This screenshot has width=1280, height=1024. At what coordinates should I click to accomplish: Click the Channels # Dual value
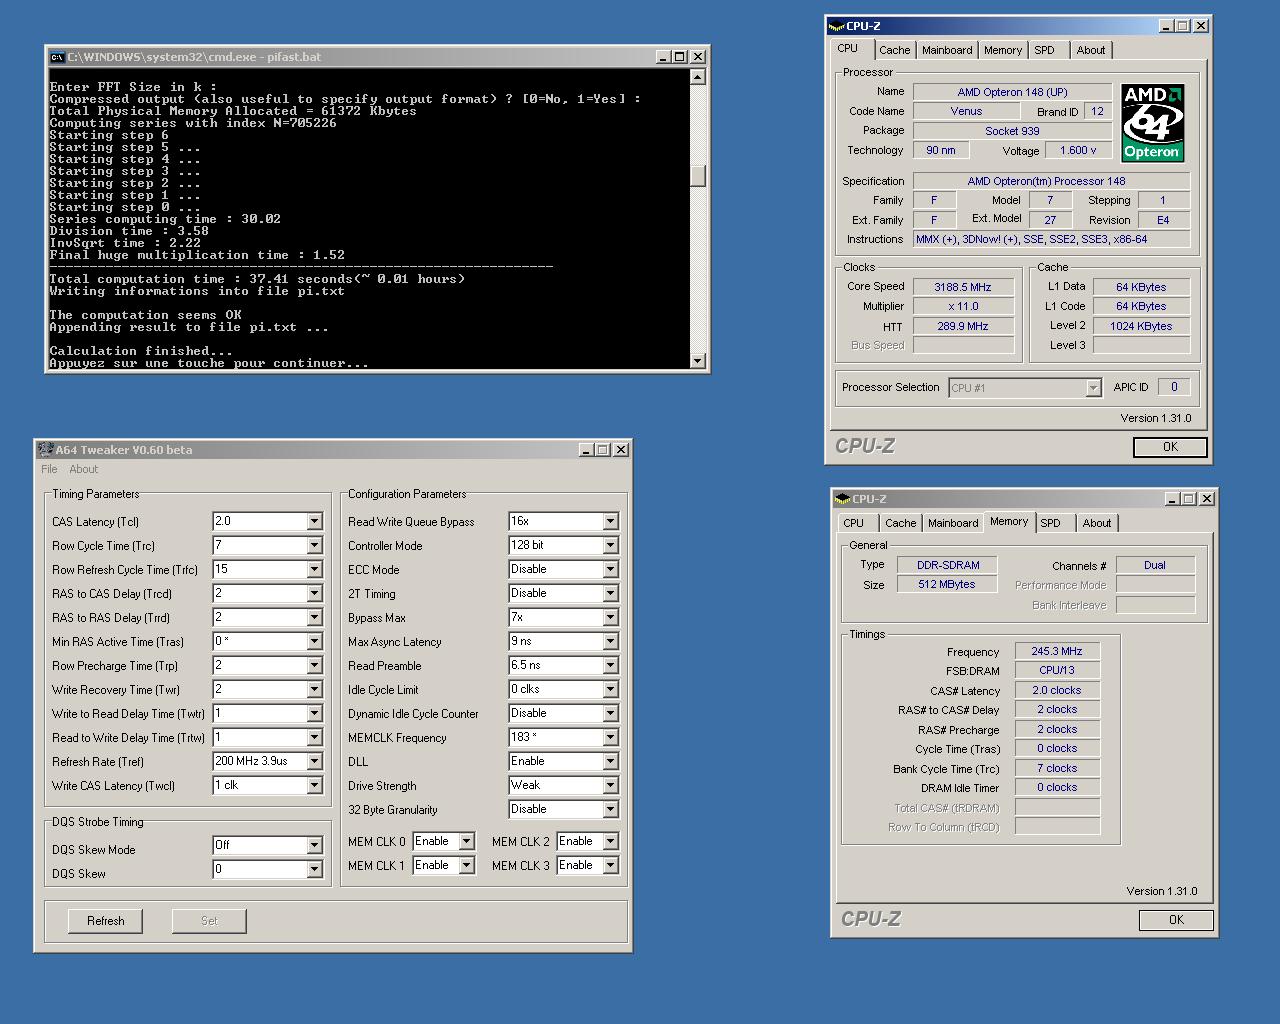[x=1155, y=565]
